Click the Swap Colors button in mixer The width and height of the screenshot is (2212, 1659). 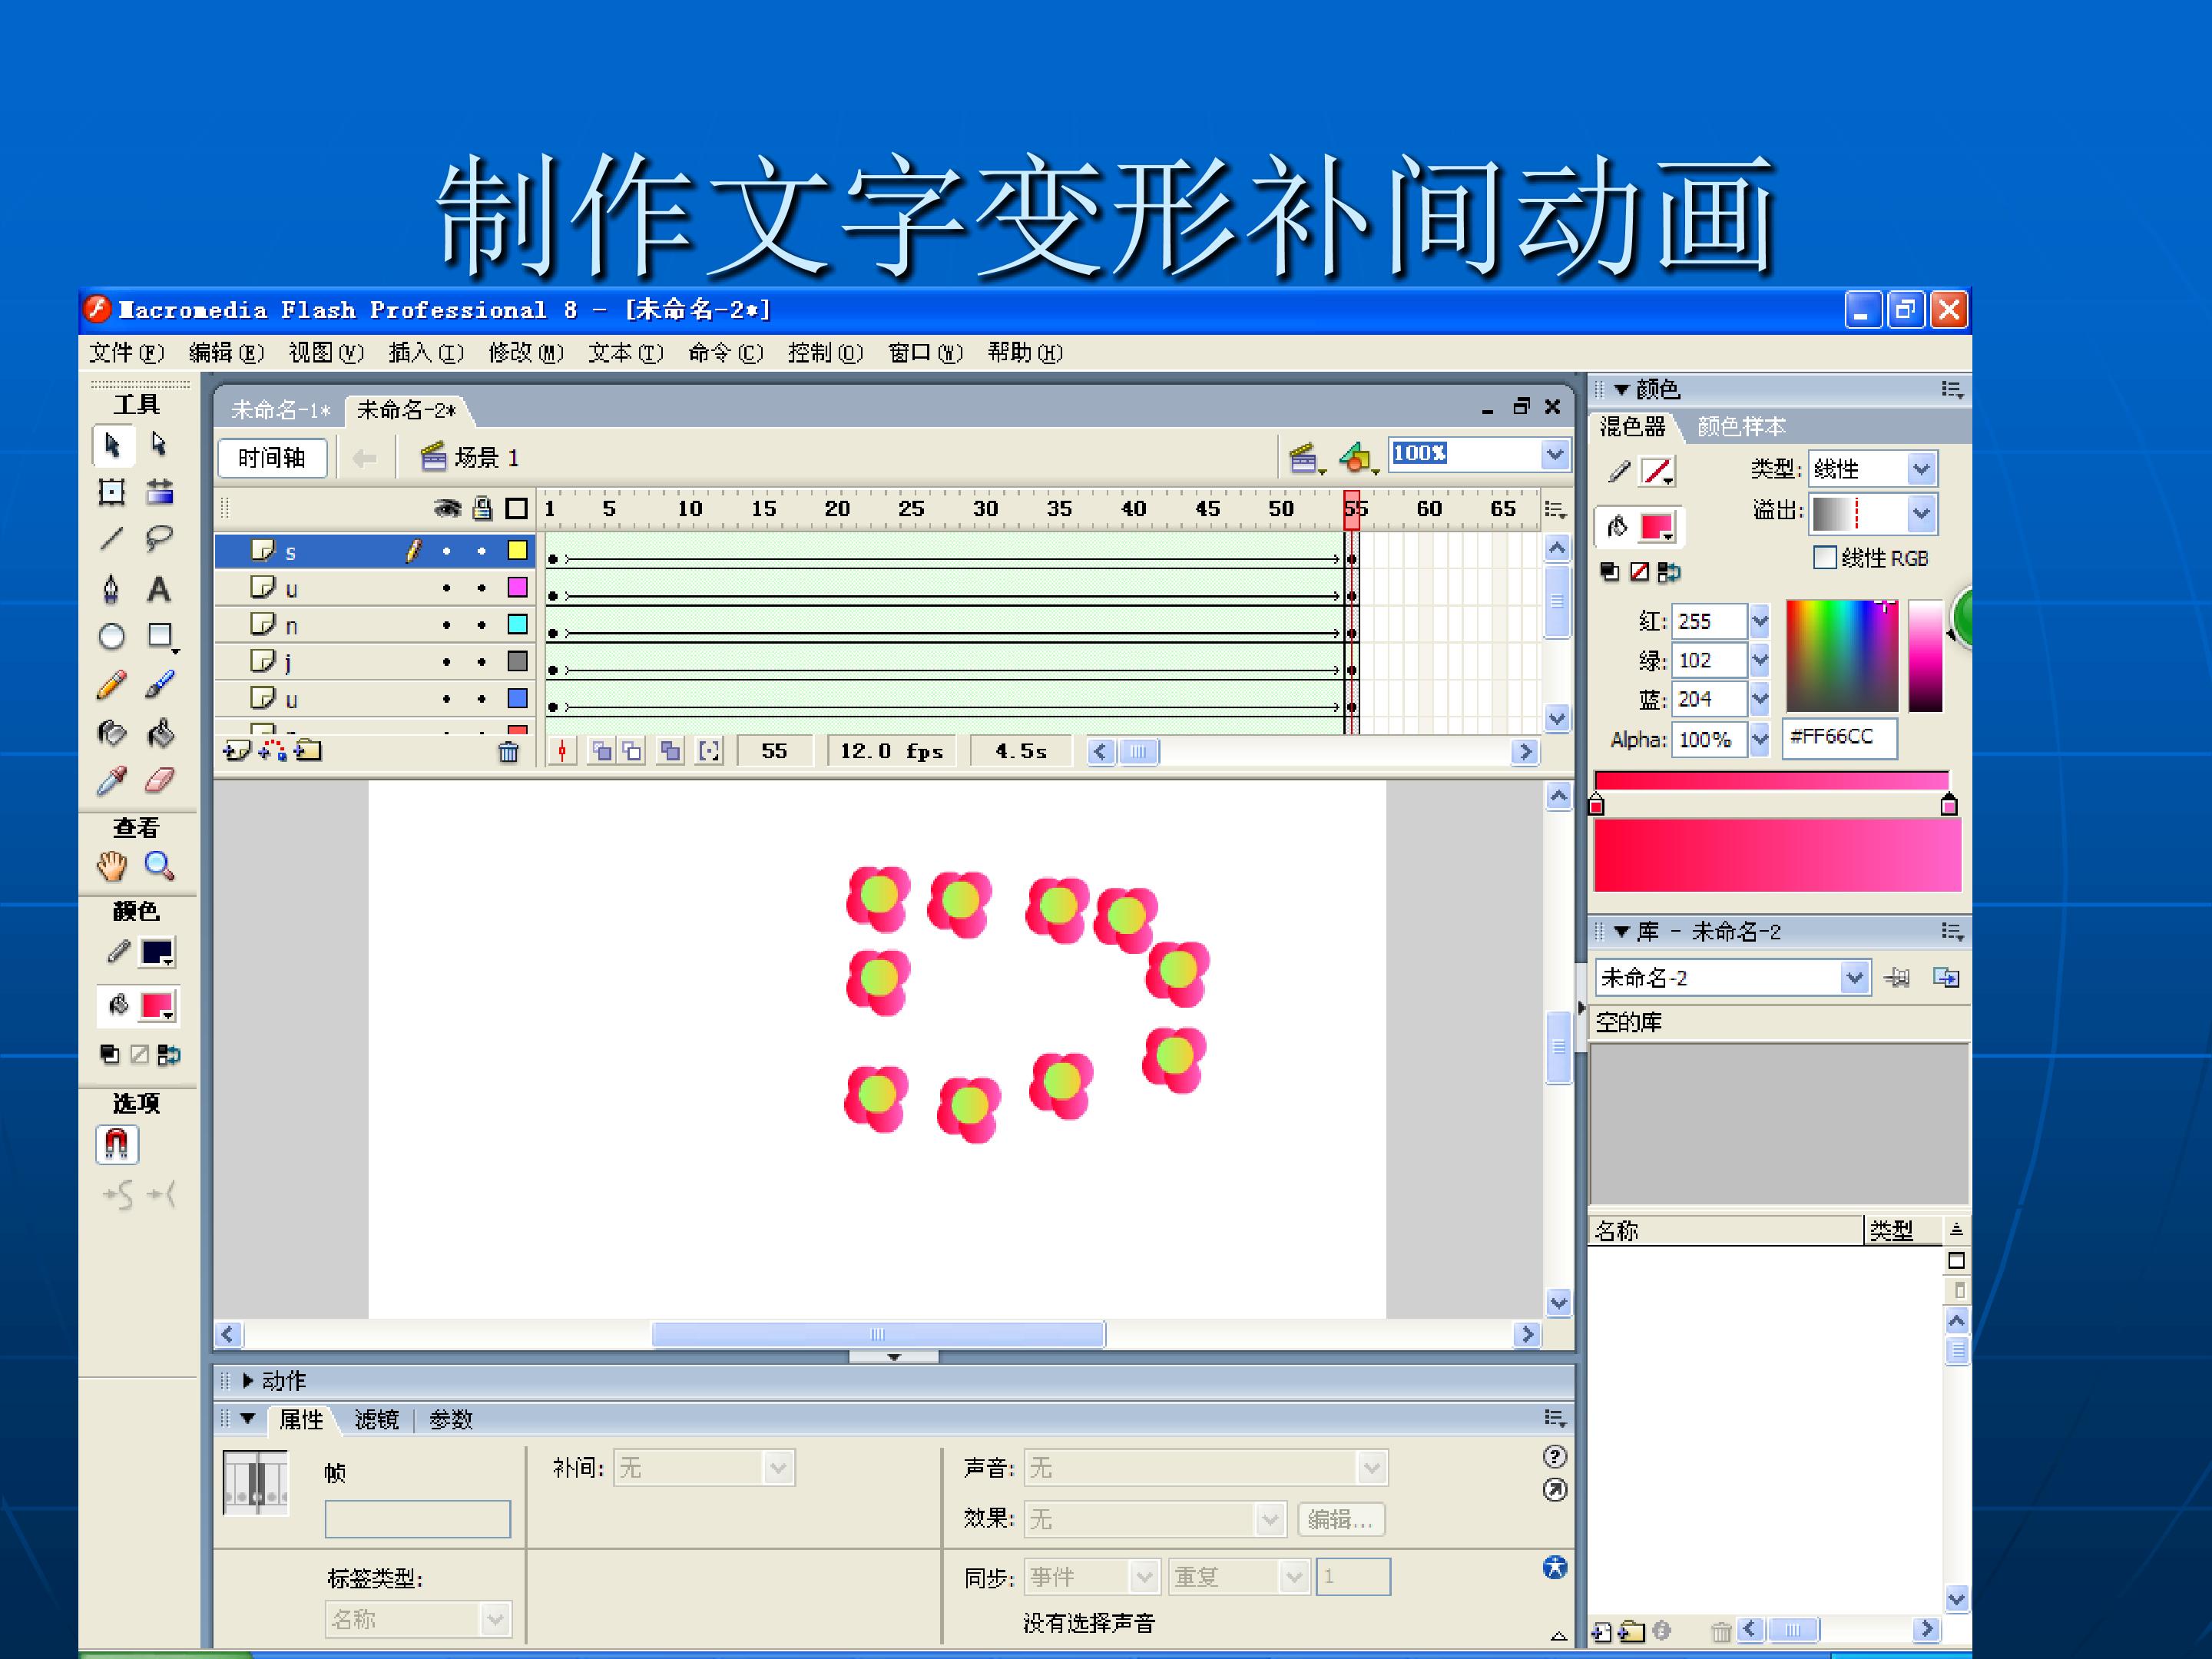(1669, 572)
